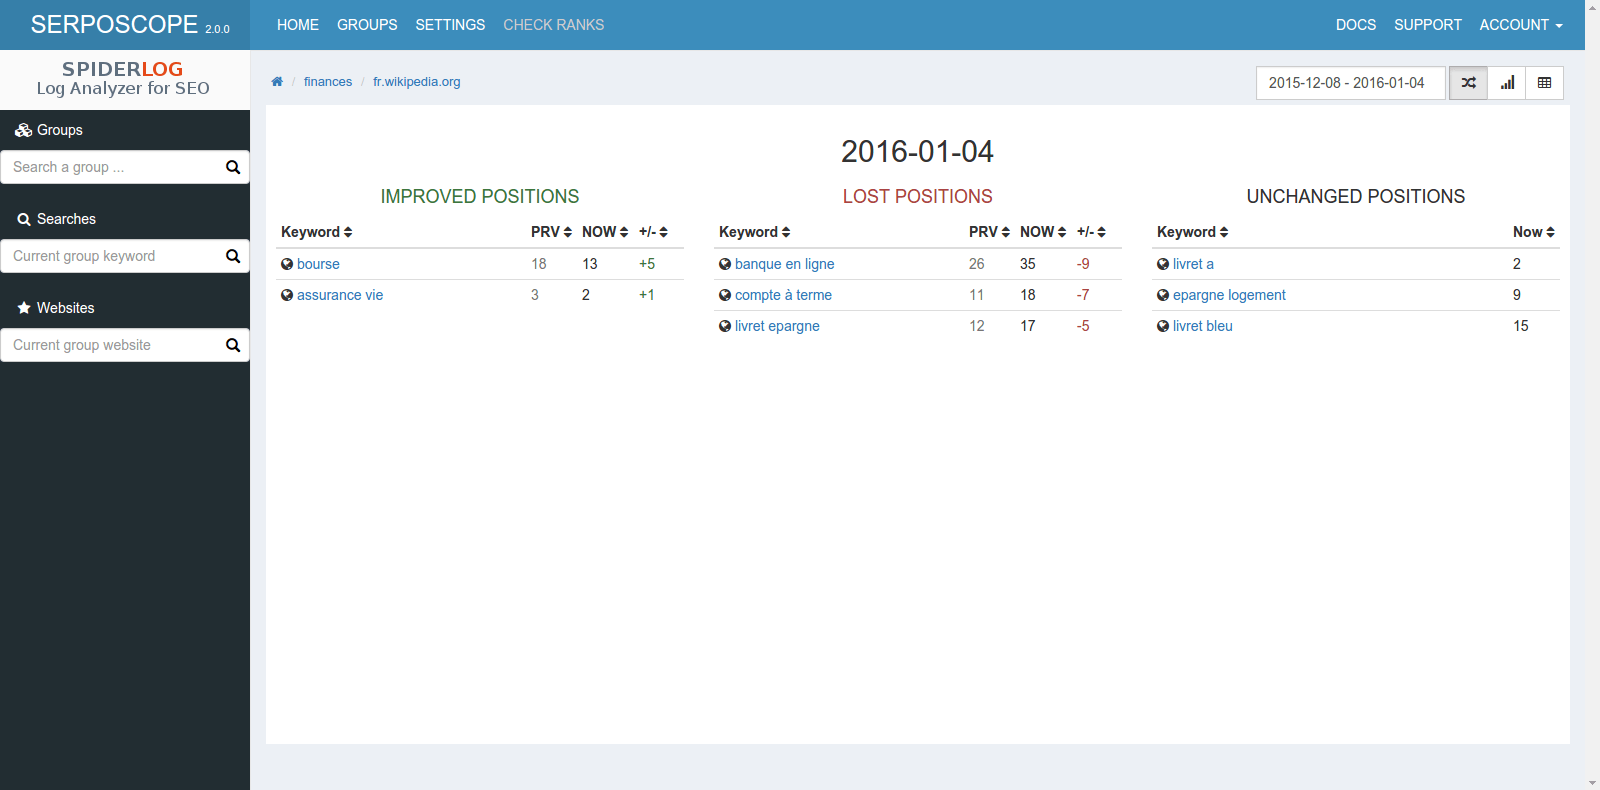The width and height of the screenshot is (1600, 790).
Task: Click the Searches icon in sidebar
Action: pyautogui.click(x=24, y=219)
